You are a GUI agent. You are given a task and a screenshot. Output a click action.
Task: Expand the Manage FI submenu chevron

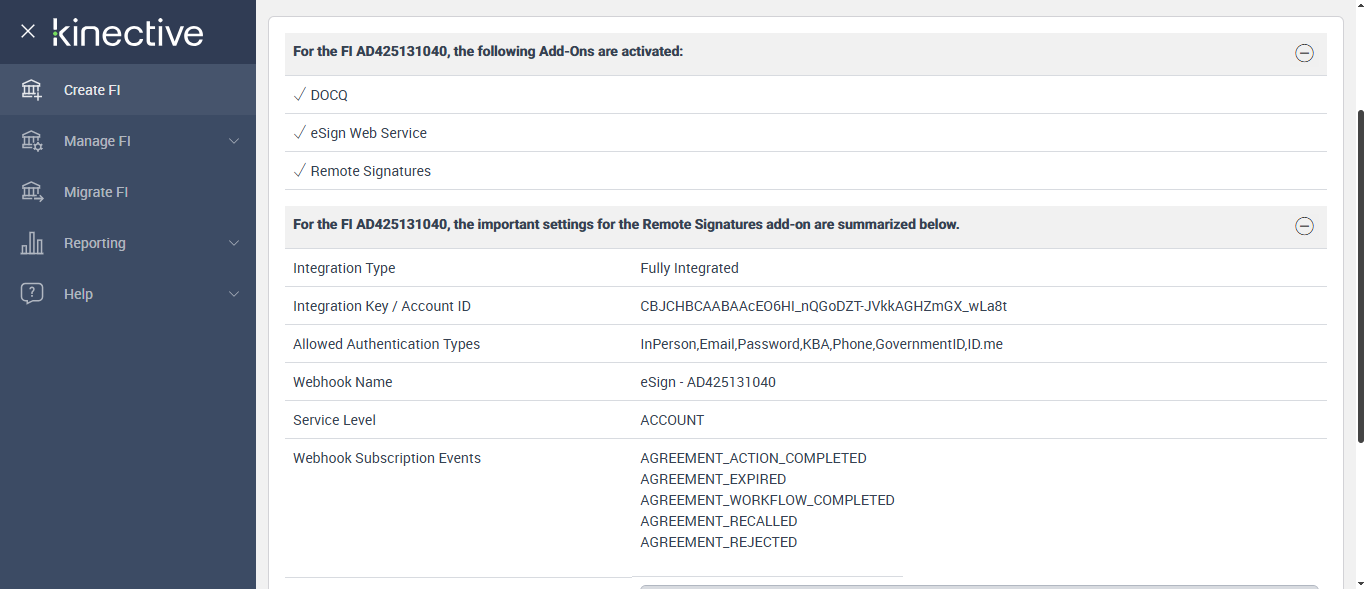(234, 141)
